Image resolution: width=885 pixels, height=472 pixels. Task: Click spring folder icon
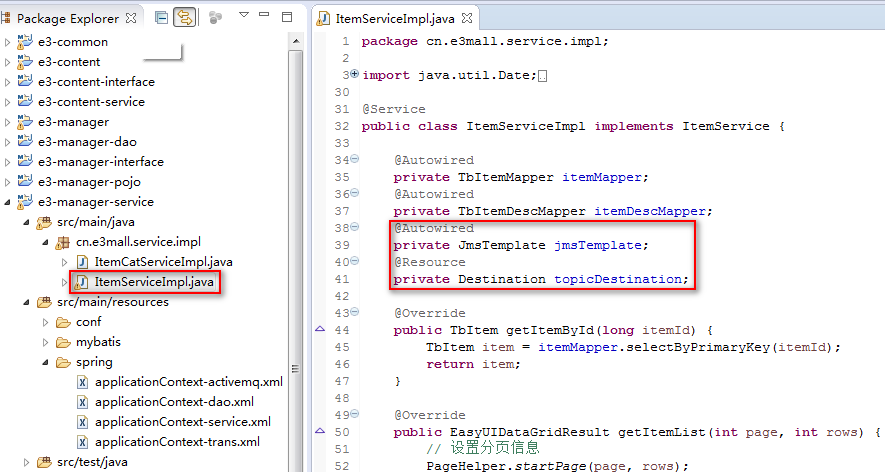click(x=63, y=362)
